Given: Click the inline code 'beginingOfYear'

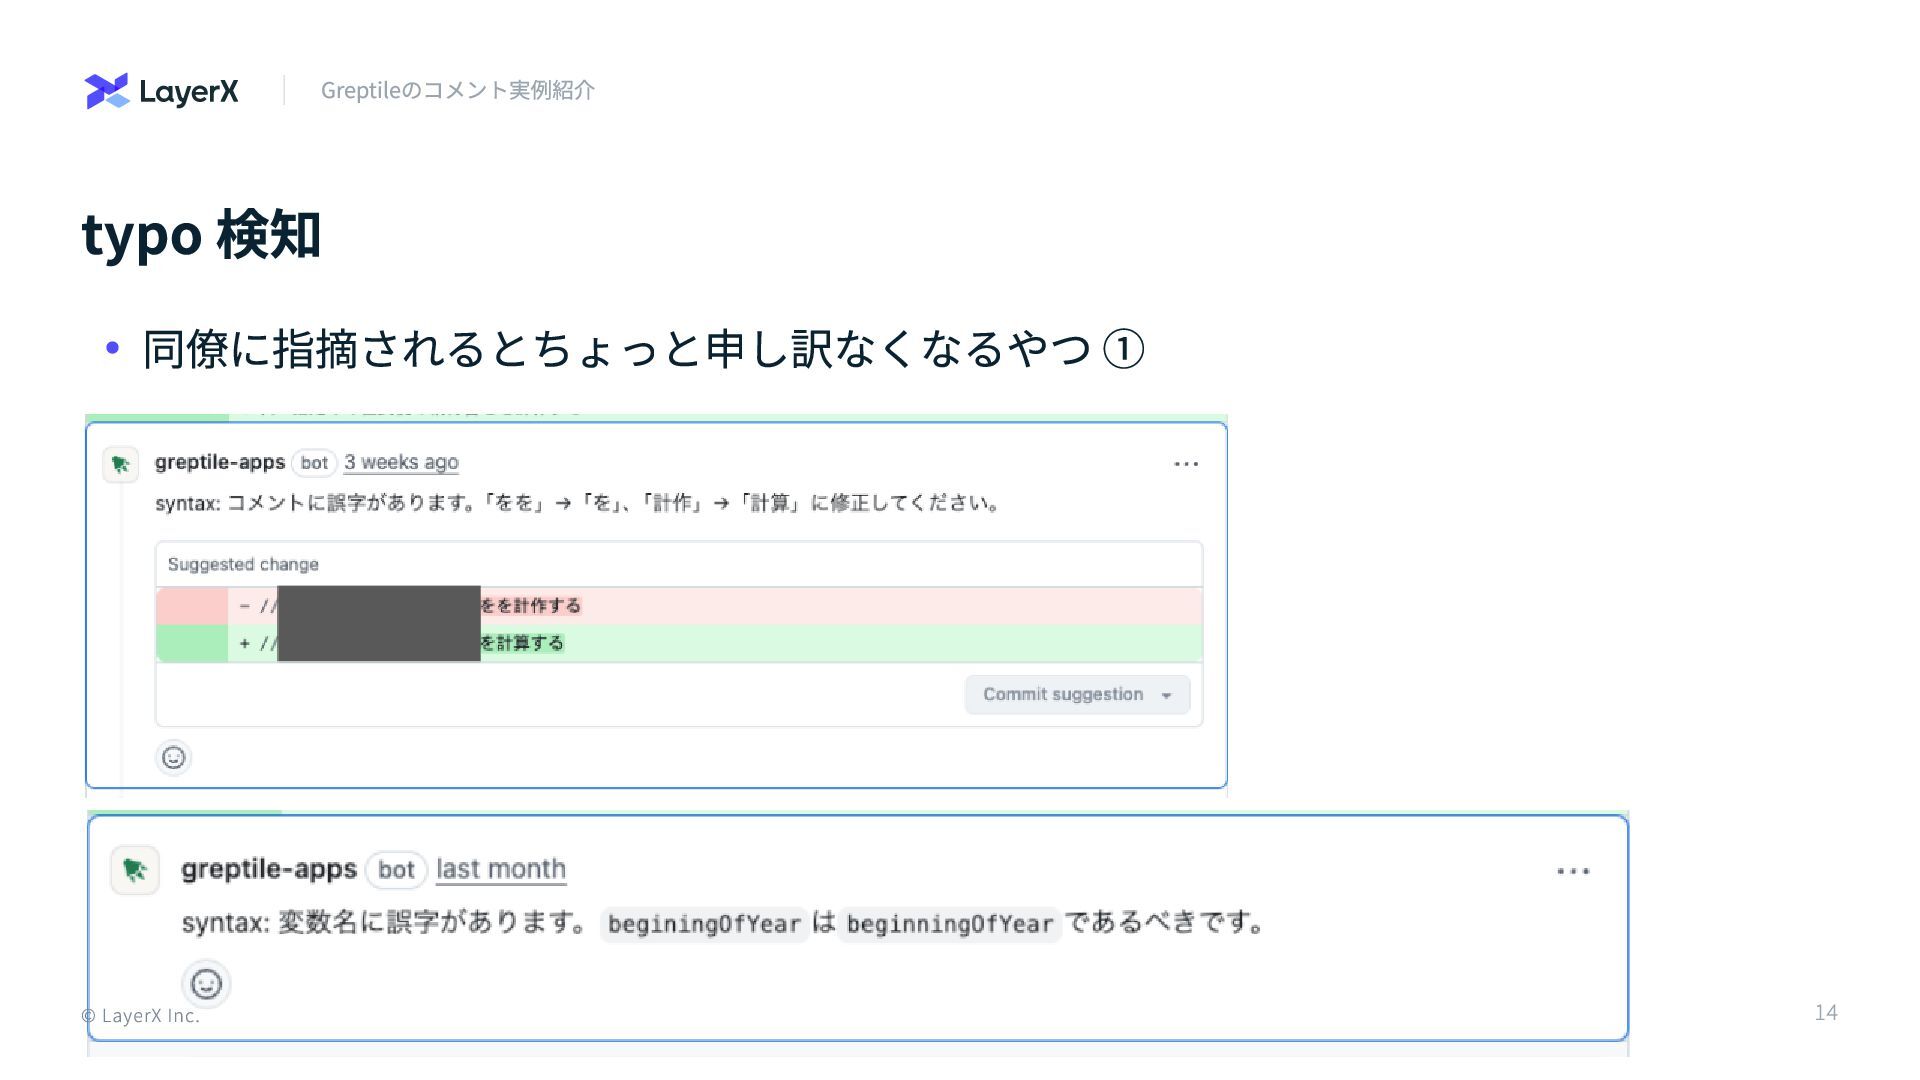Looking at the screenshot, I should point(704,924).
